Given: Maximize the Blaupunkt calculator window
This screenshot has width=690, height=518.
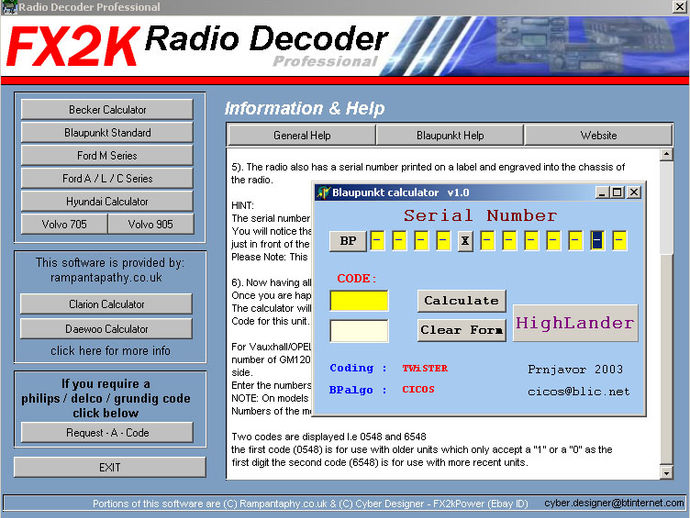Looking at the screenshot, I should point(617,192).
